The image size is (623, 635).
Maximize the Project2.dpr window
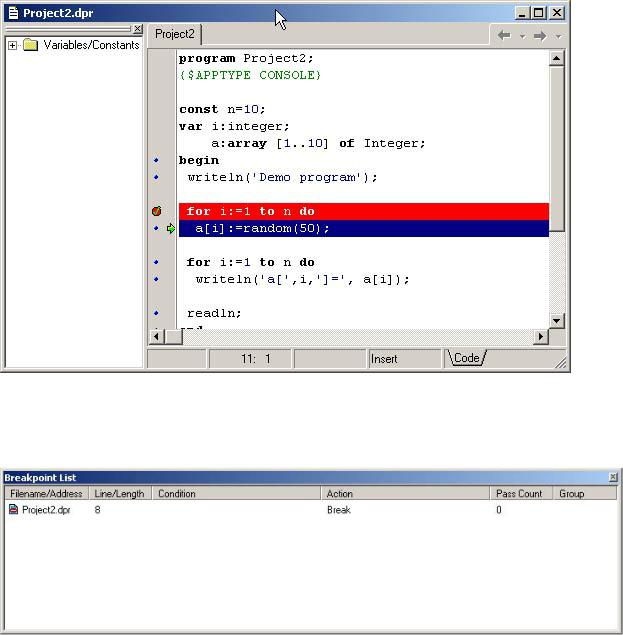tap(538, 13)
